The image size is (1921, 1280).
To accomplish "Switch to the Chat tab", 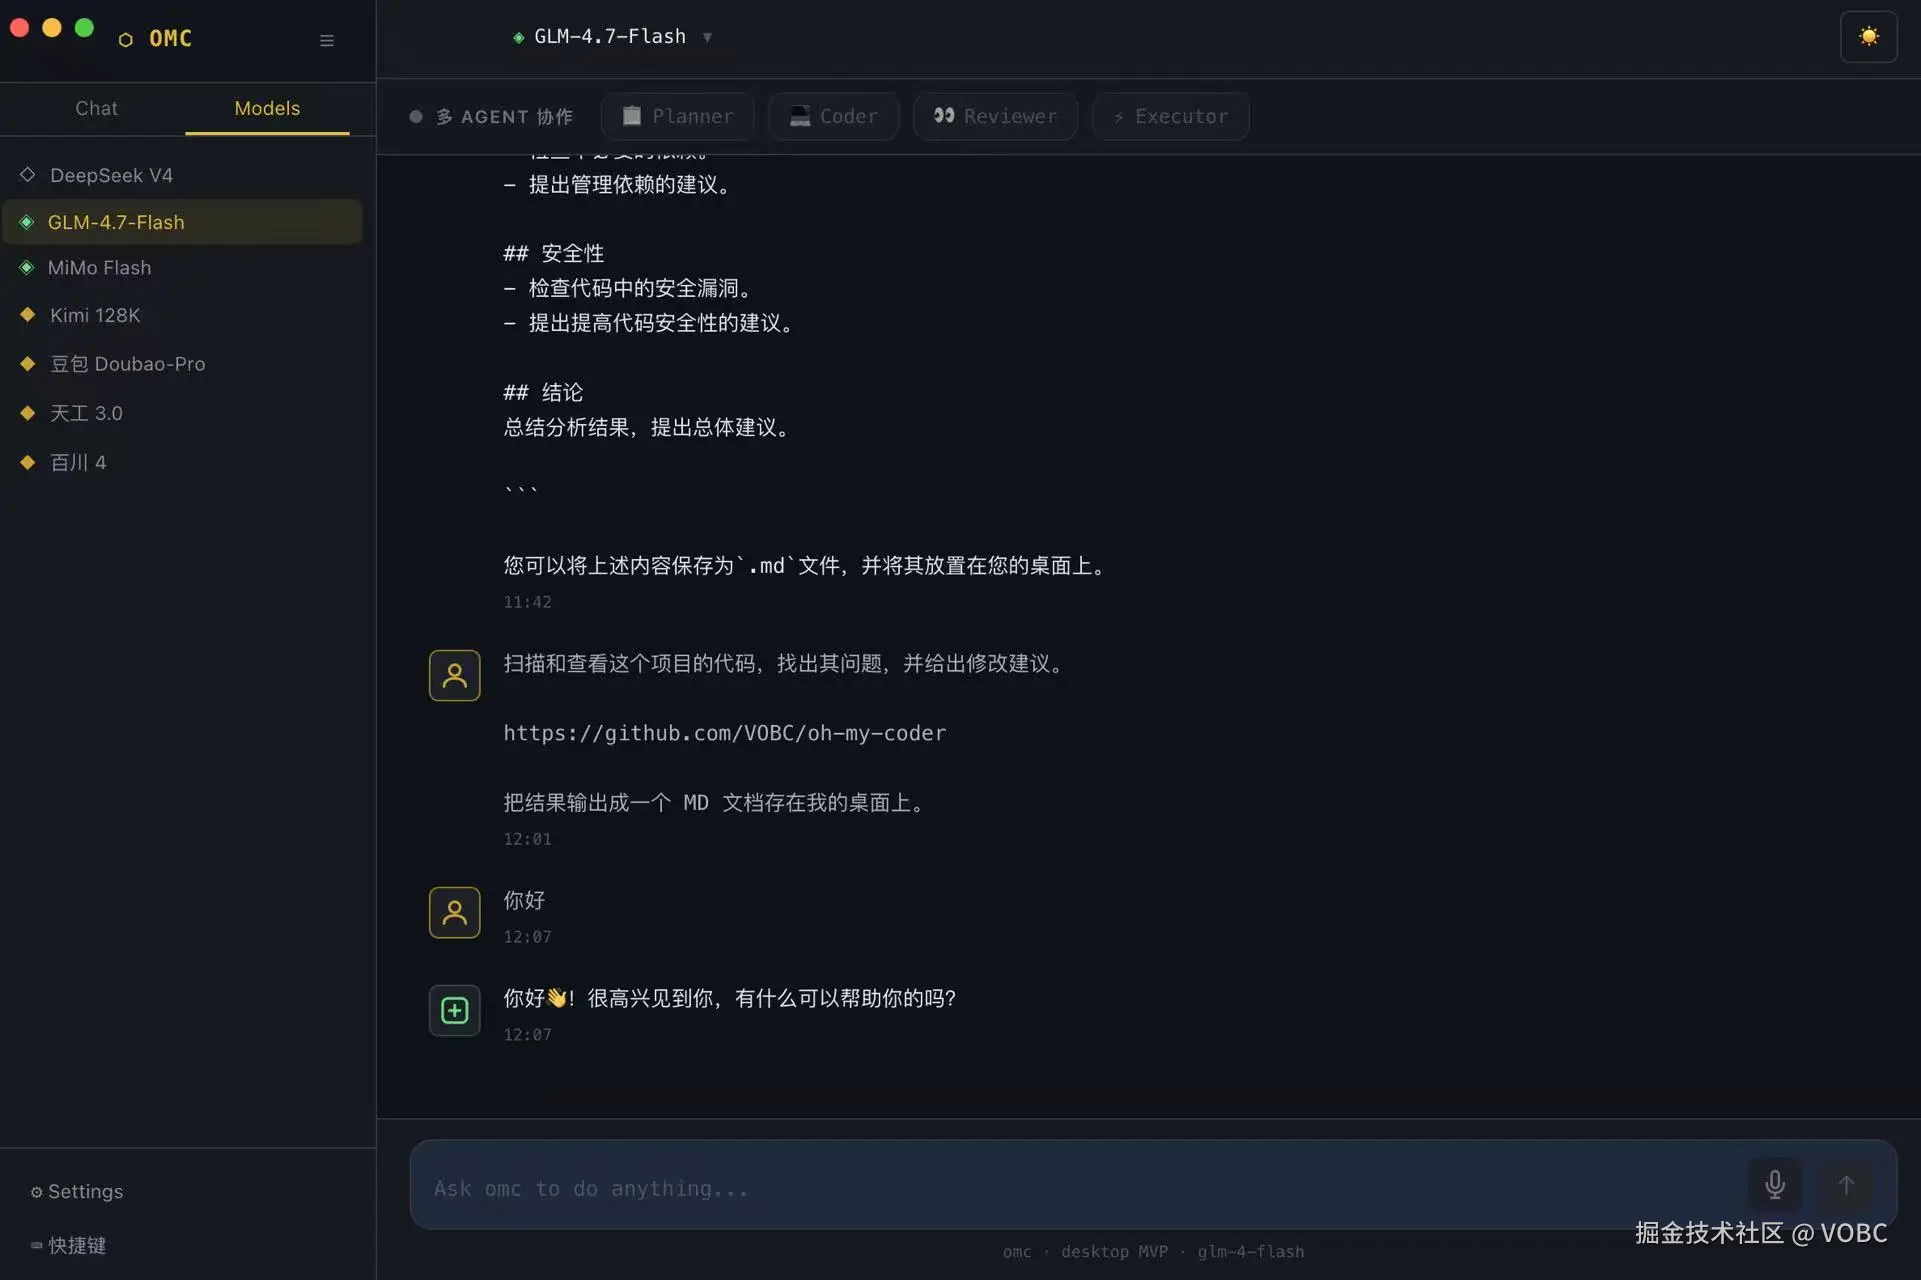I will 96,108.
